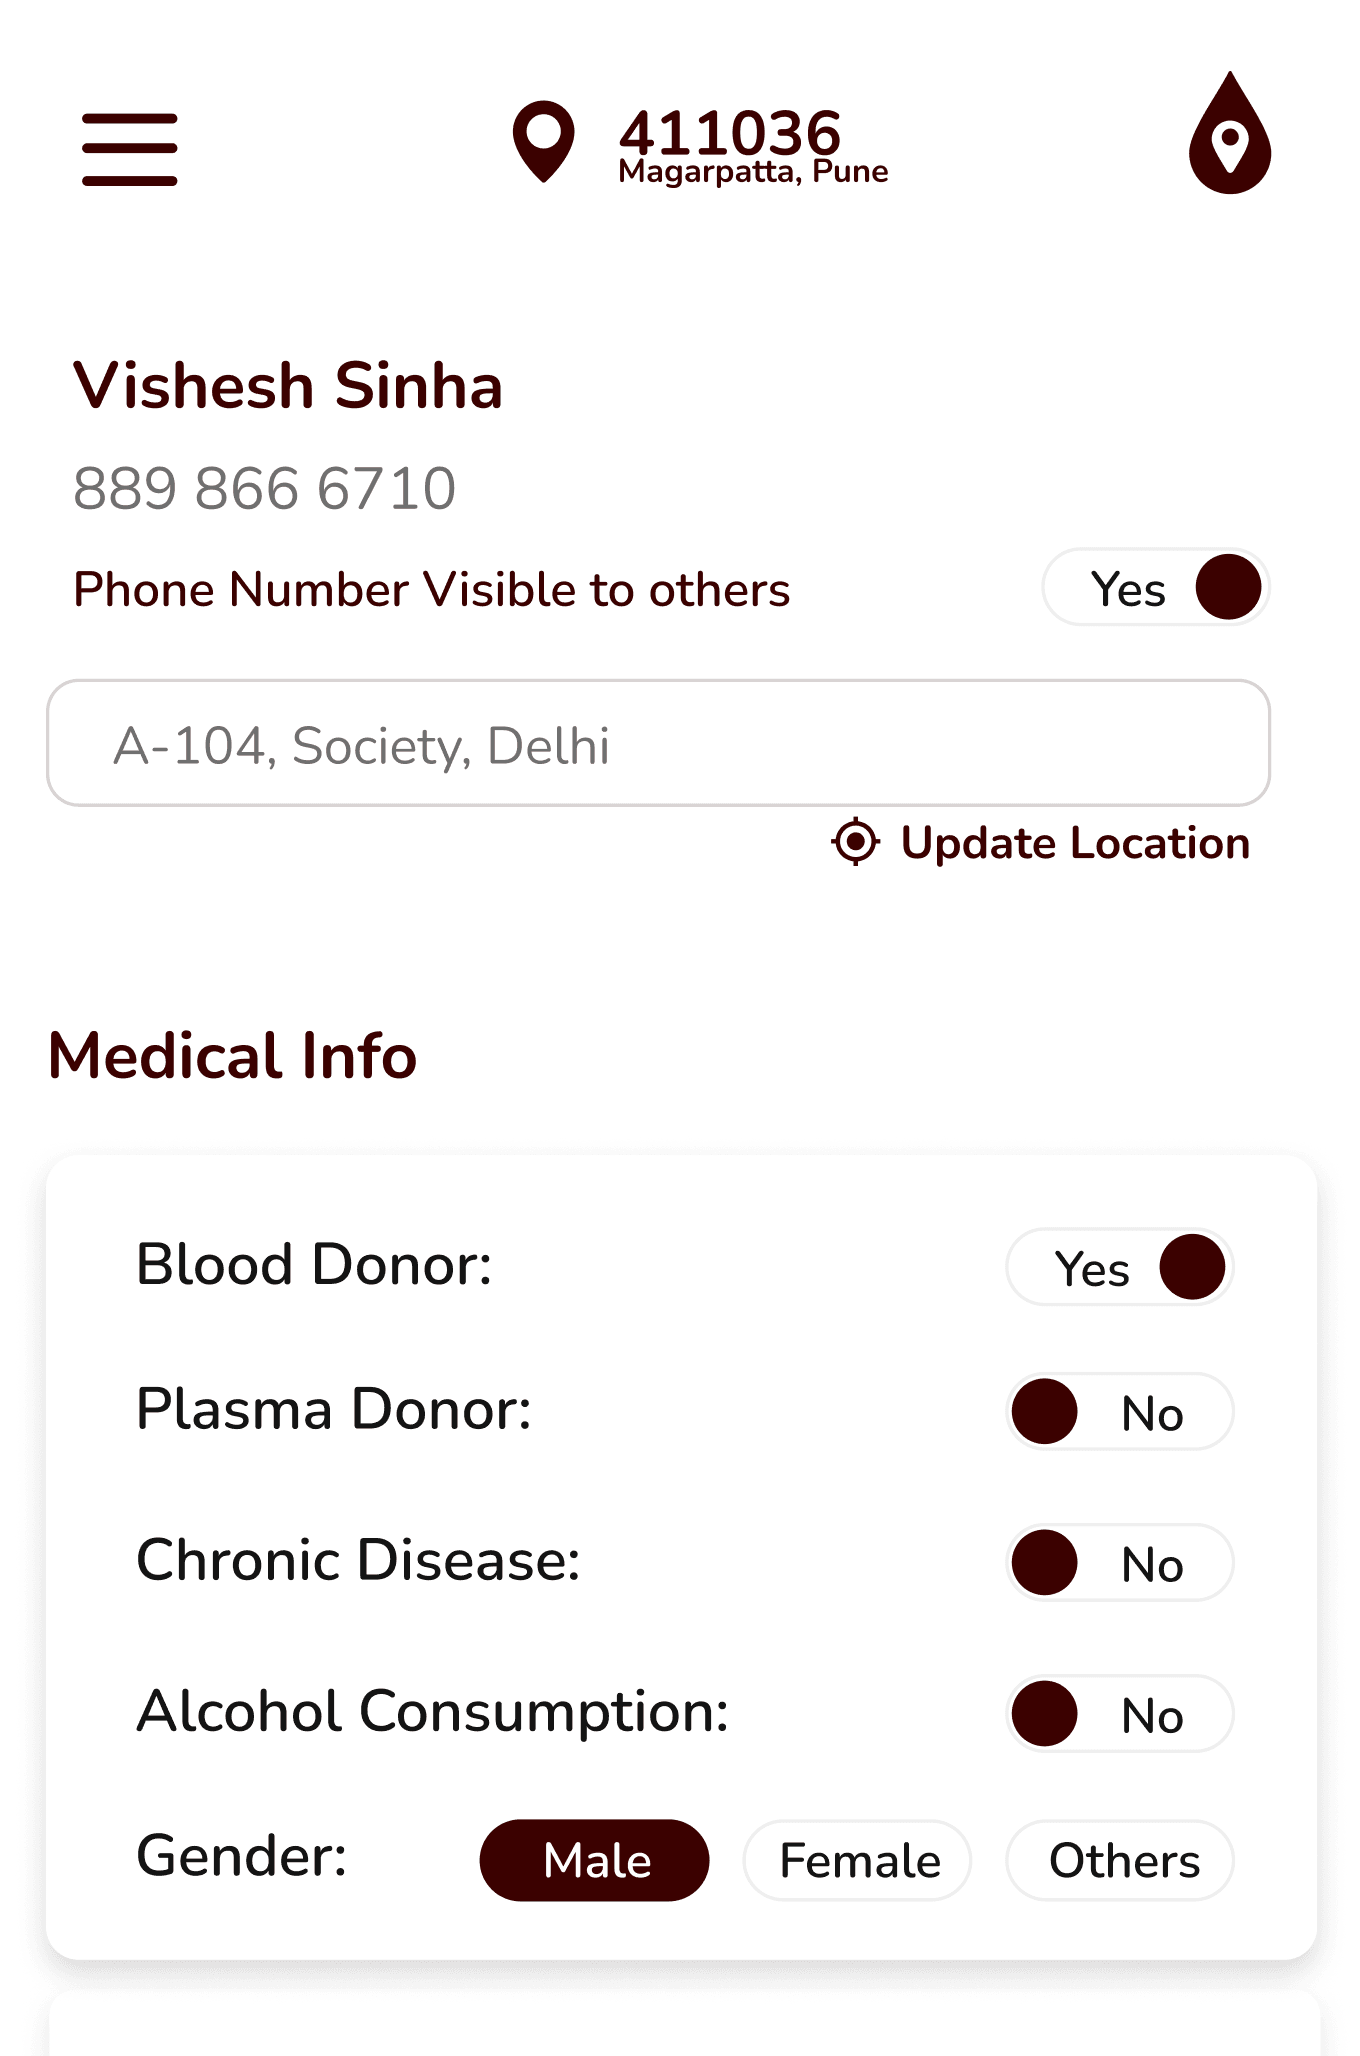
Task: Toggle the Chronic Disease switch
Action: (1120, 1563)
